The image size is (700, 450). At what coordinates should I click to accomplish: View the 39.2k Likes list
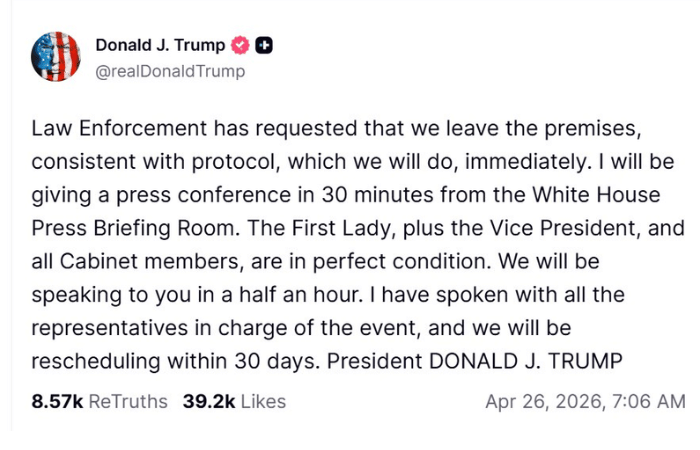[x=234, y=401]
